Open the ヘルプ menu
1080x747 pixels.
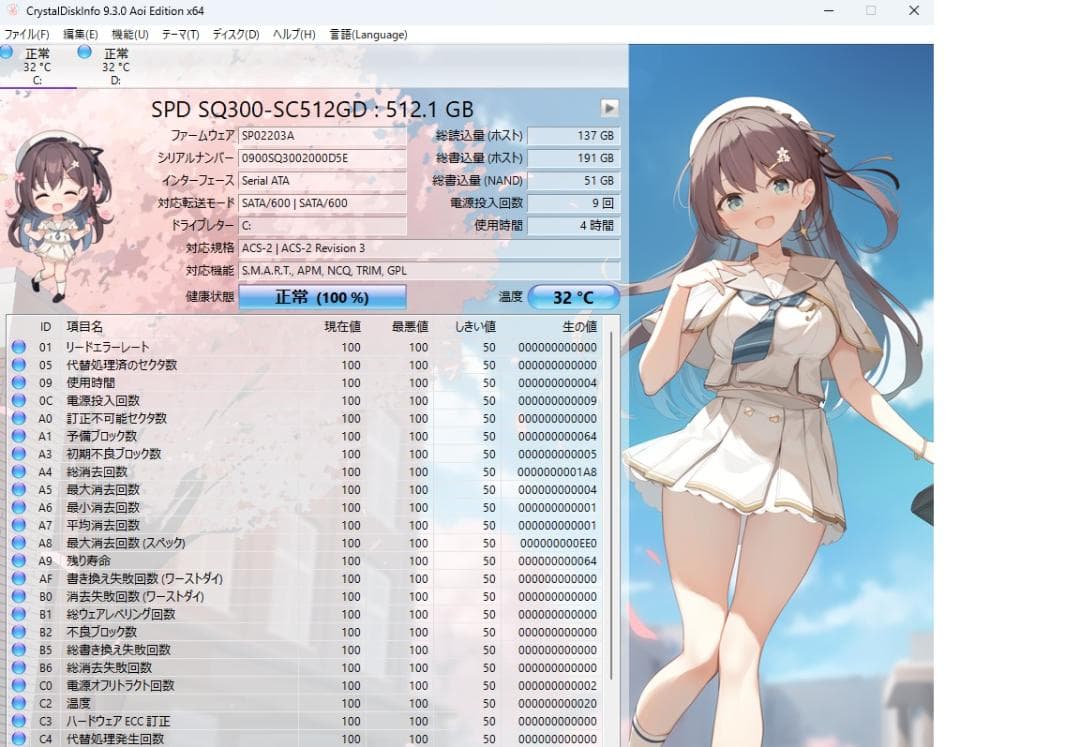291,33
